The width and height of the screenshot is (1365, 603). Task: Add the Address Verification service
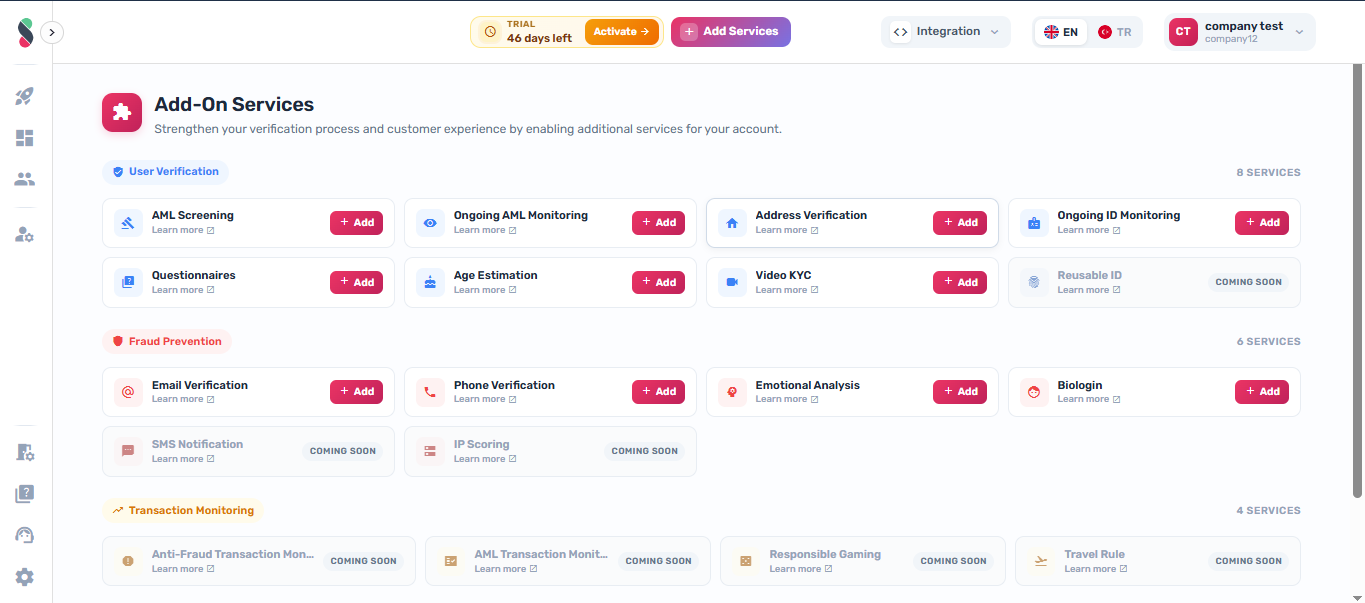[x=960, y=223]
